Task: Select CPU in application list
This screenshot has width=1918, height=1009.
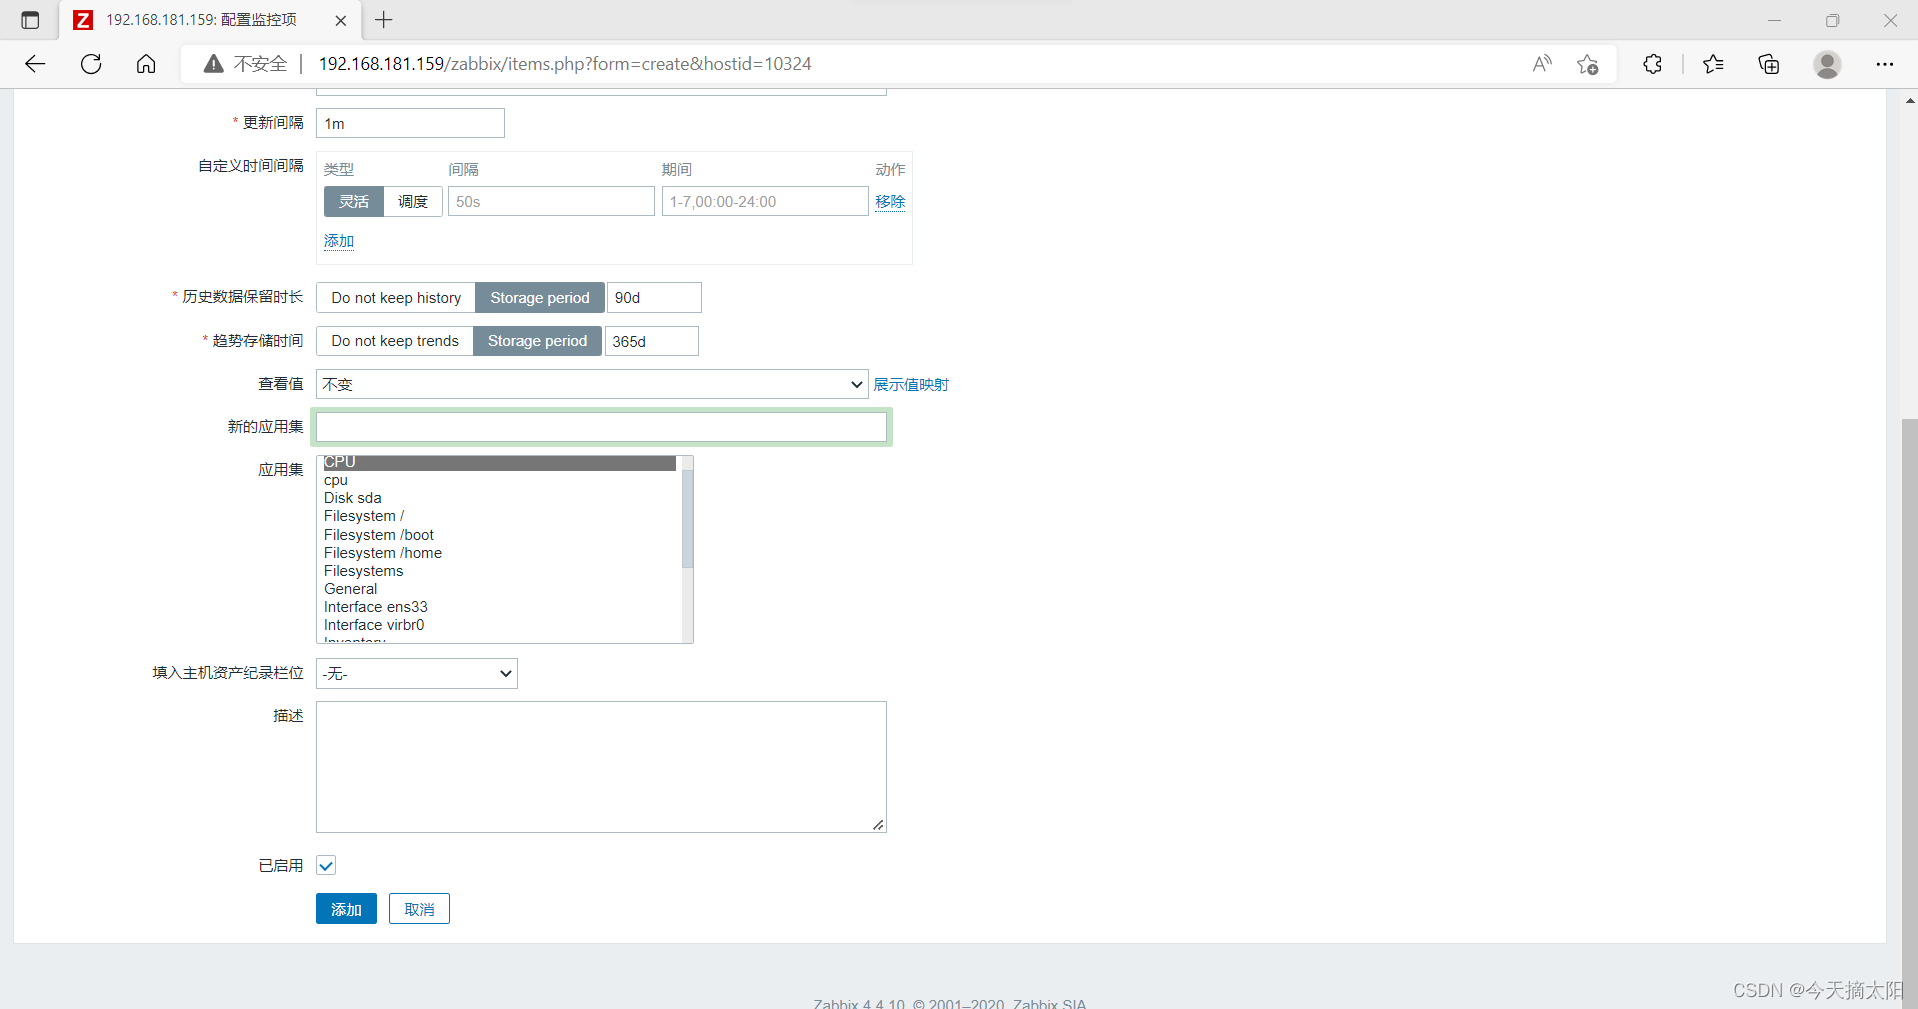Action: (499, 462)
